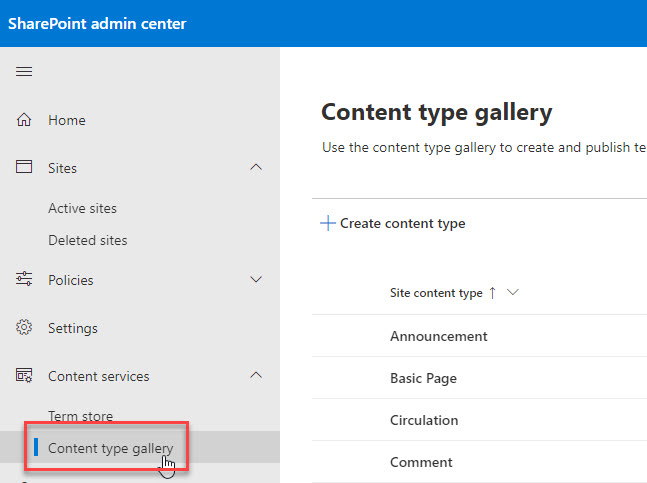The width and height of the screenshot is (647, 483).
Task: Click the SharePoint admin center title
Action: point(97,24)
